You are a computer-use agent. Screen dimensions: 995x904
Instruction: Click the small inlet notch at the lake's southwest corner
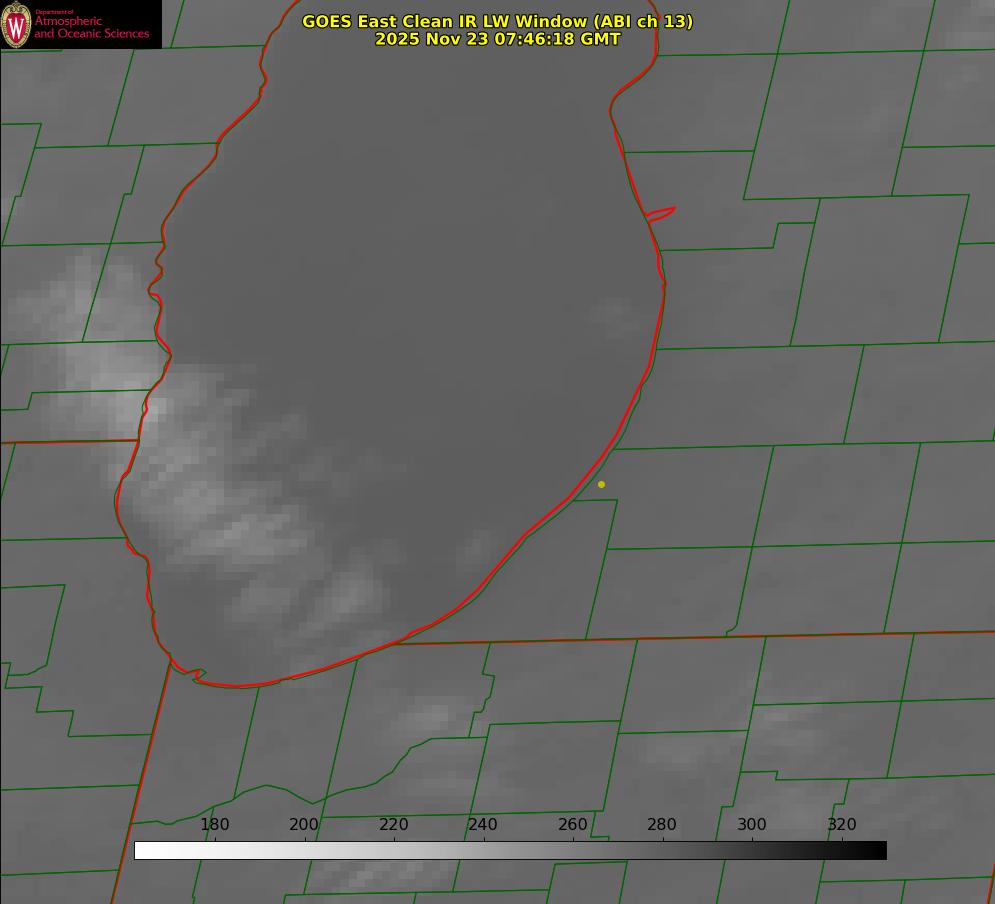point(197,676)
